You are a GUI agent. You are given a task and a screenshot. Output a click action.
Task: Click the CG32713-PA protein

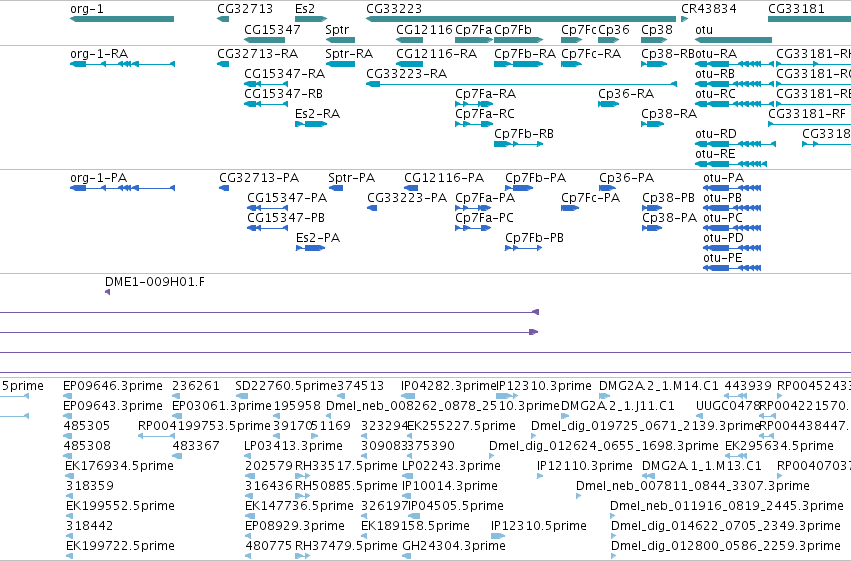[x=224, y=188]
